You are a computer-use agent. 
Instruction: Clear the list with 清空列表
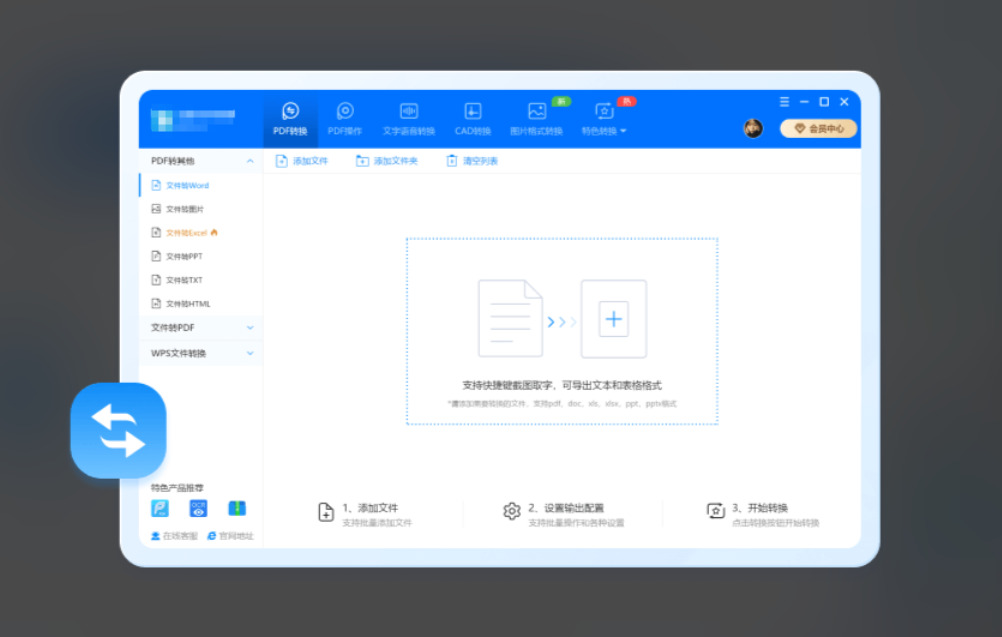472,161
